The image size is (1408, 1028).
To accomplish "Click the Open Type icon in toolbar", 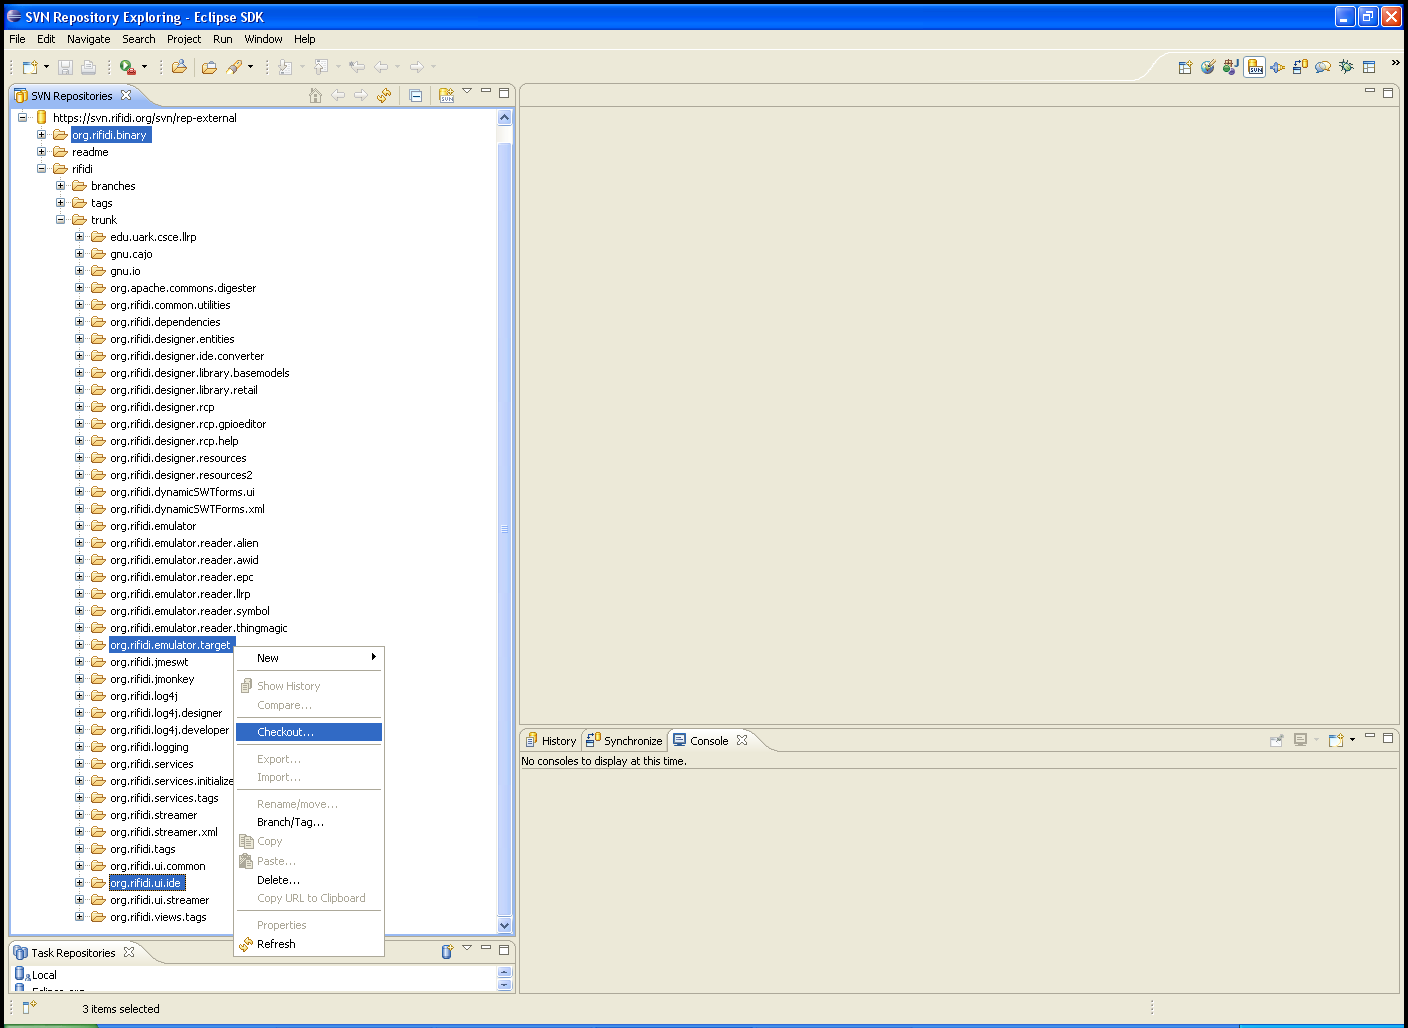I will click(179, 67).
